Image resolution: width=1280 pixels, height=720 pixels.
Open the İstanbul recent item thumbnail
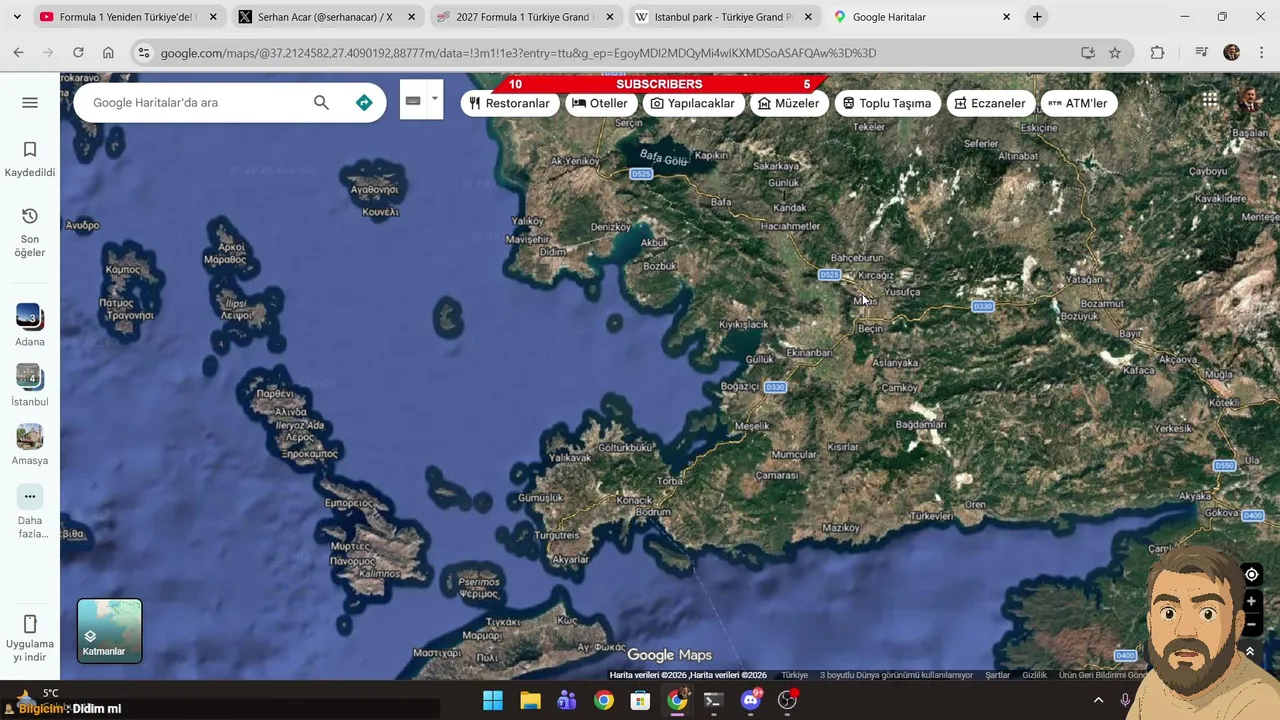[29, 385]
